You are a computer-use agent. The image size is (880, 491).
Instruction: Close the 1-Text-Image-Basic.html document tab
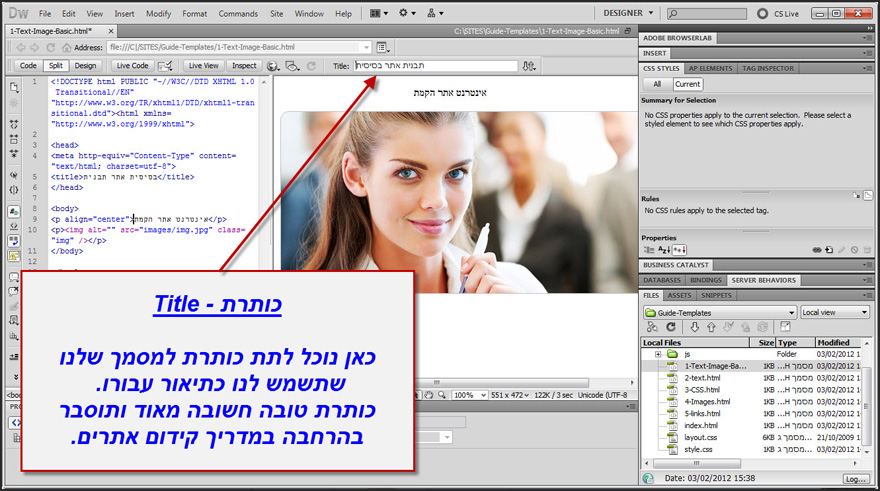click(x=111, y=31)
